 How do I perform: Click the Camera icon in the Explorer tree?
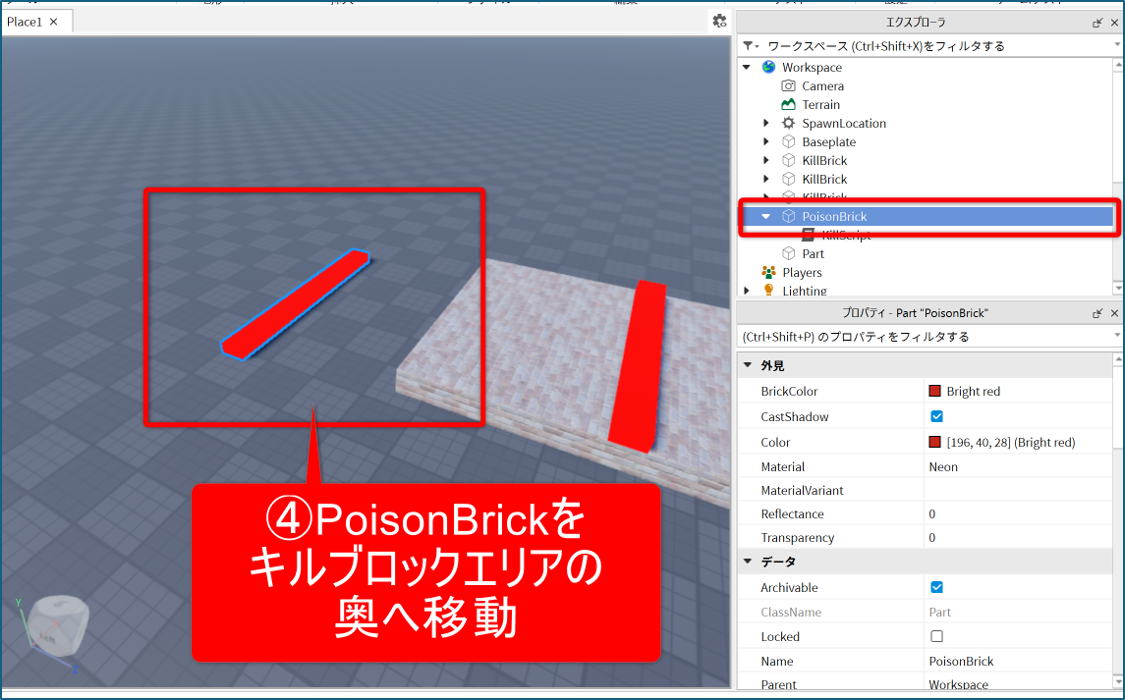(788, 86)
